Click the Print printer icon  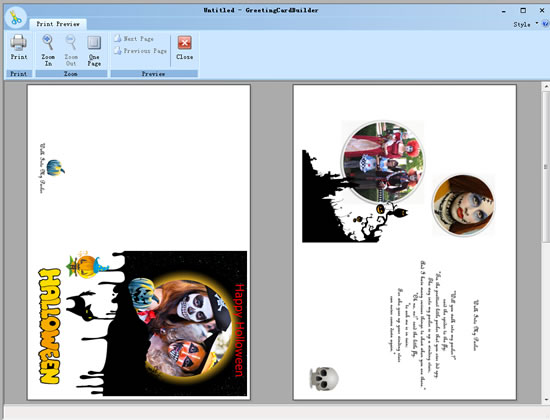click(18, 43)
